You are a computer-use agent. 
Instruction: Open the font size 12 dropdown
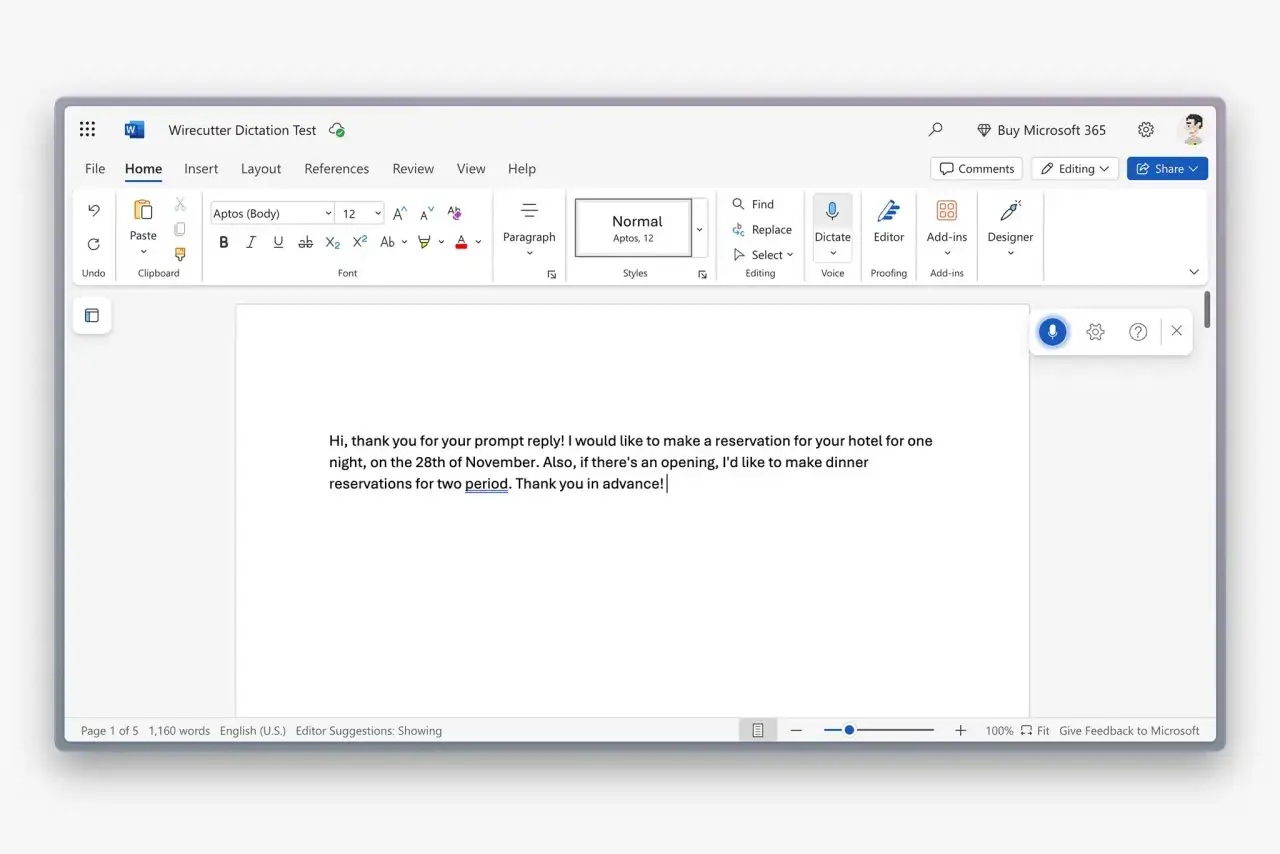pyautogui.click(x=377, y=214)
